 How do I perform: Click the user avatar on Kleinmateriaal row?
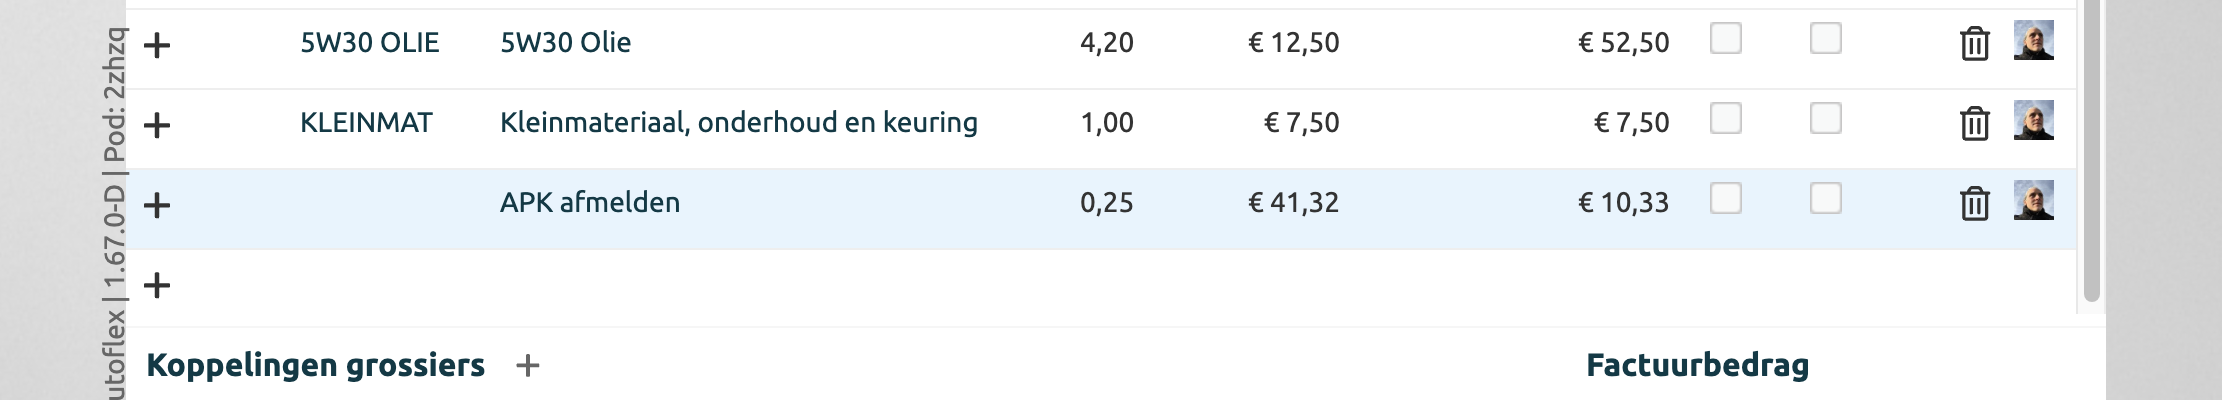click(x=2033, y=121)
